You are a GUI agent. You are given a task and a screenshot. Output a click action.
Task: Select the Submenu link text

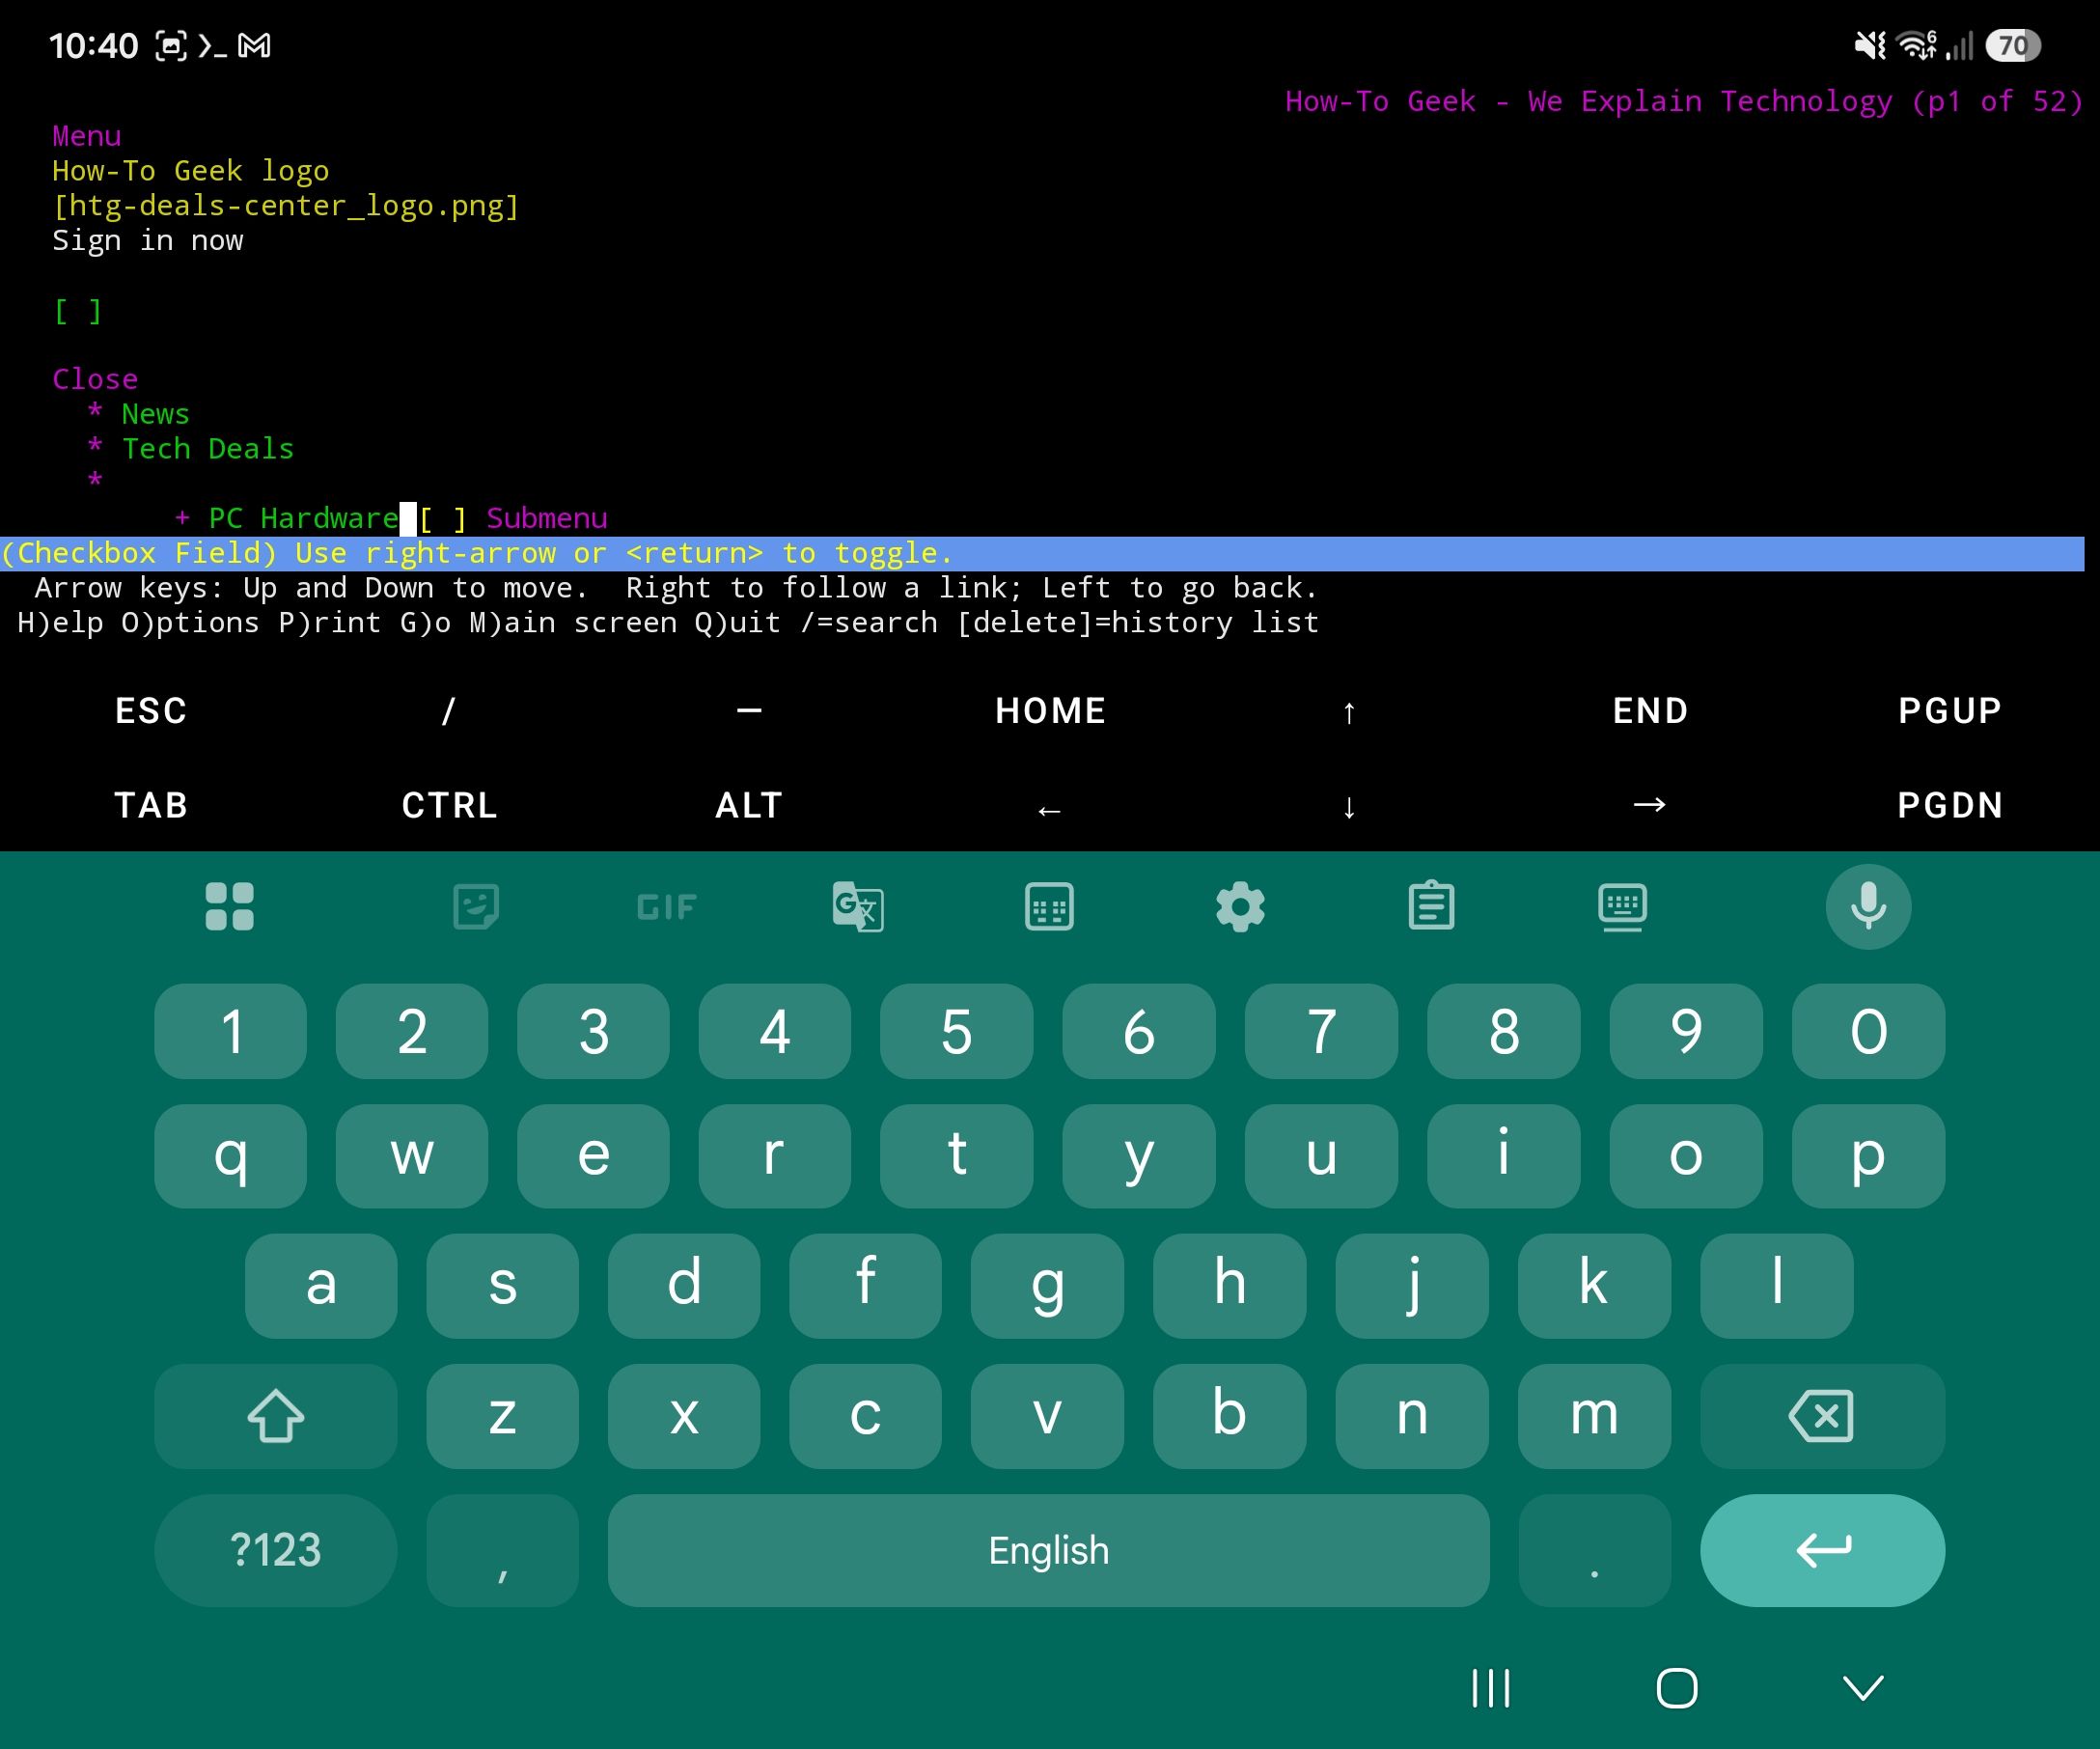[x=546, y=519]
